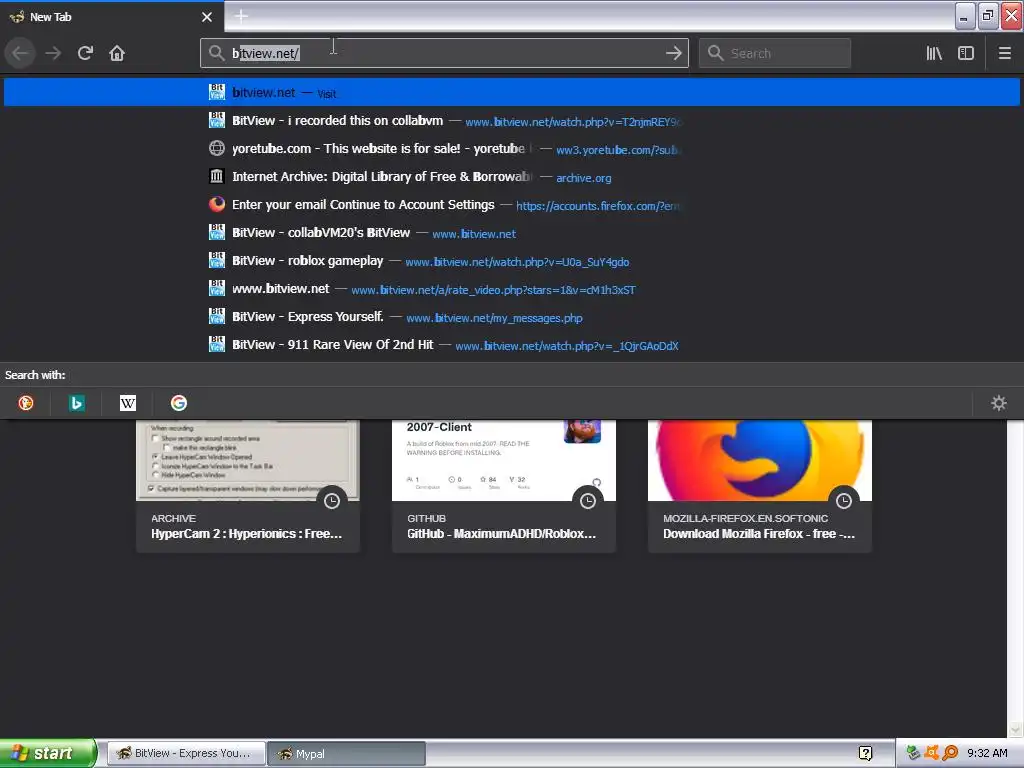Image resolution: width=1024 pixels, height=768 pixels.
Task: Open a new tab with plus button
Action: (241, 16)
